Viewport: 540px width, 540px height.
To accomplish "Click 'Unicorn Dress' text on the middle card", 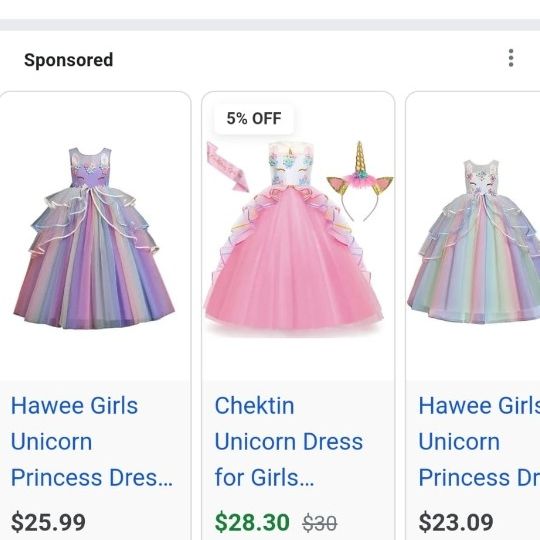I will point(289,442).
